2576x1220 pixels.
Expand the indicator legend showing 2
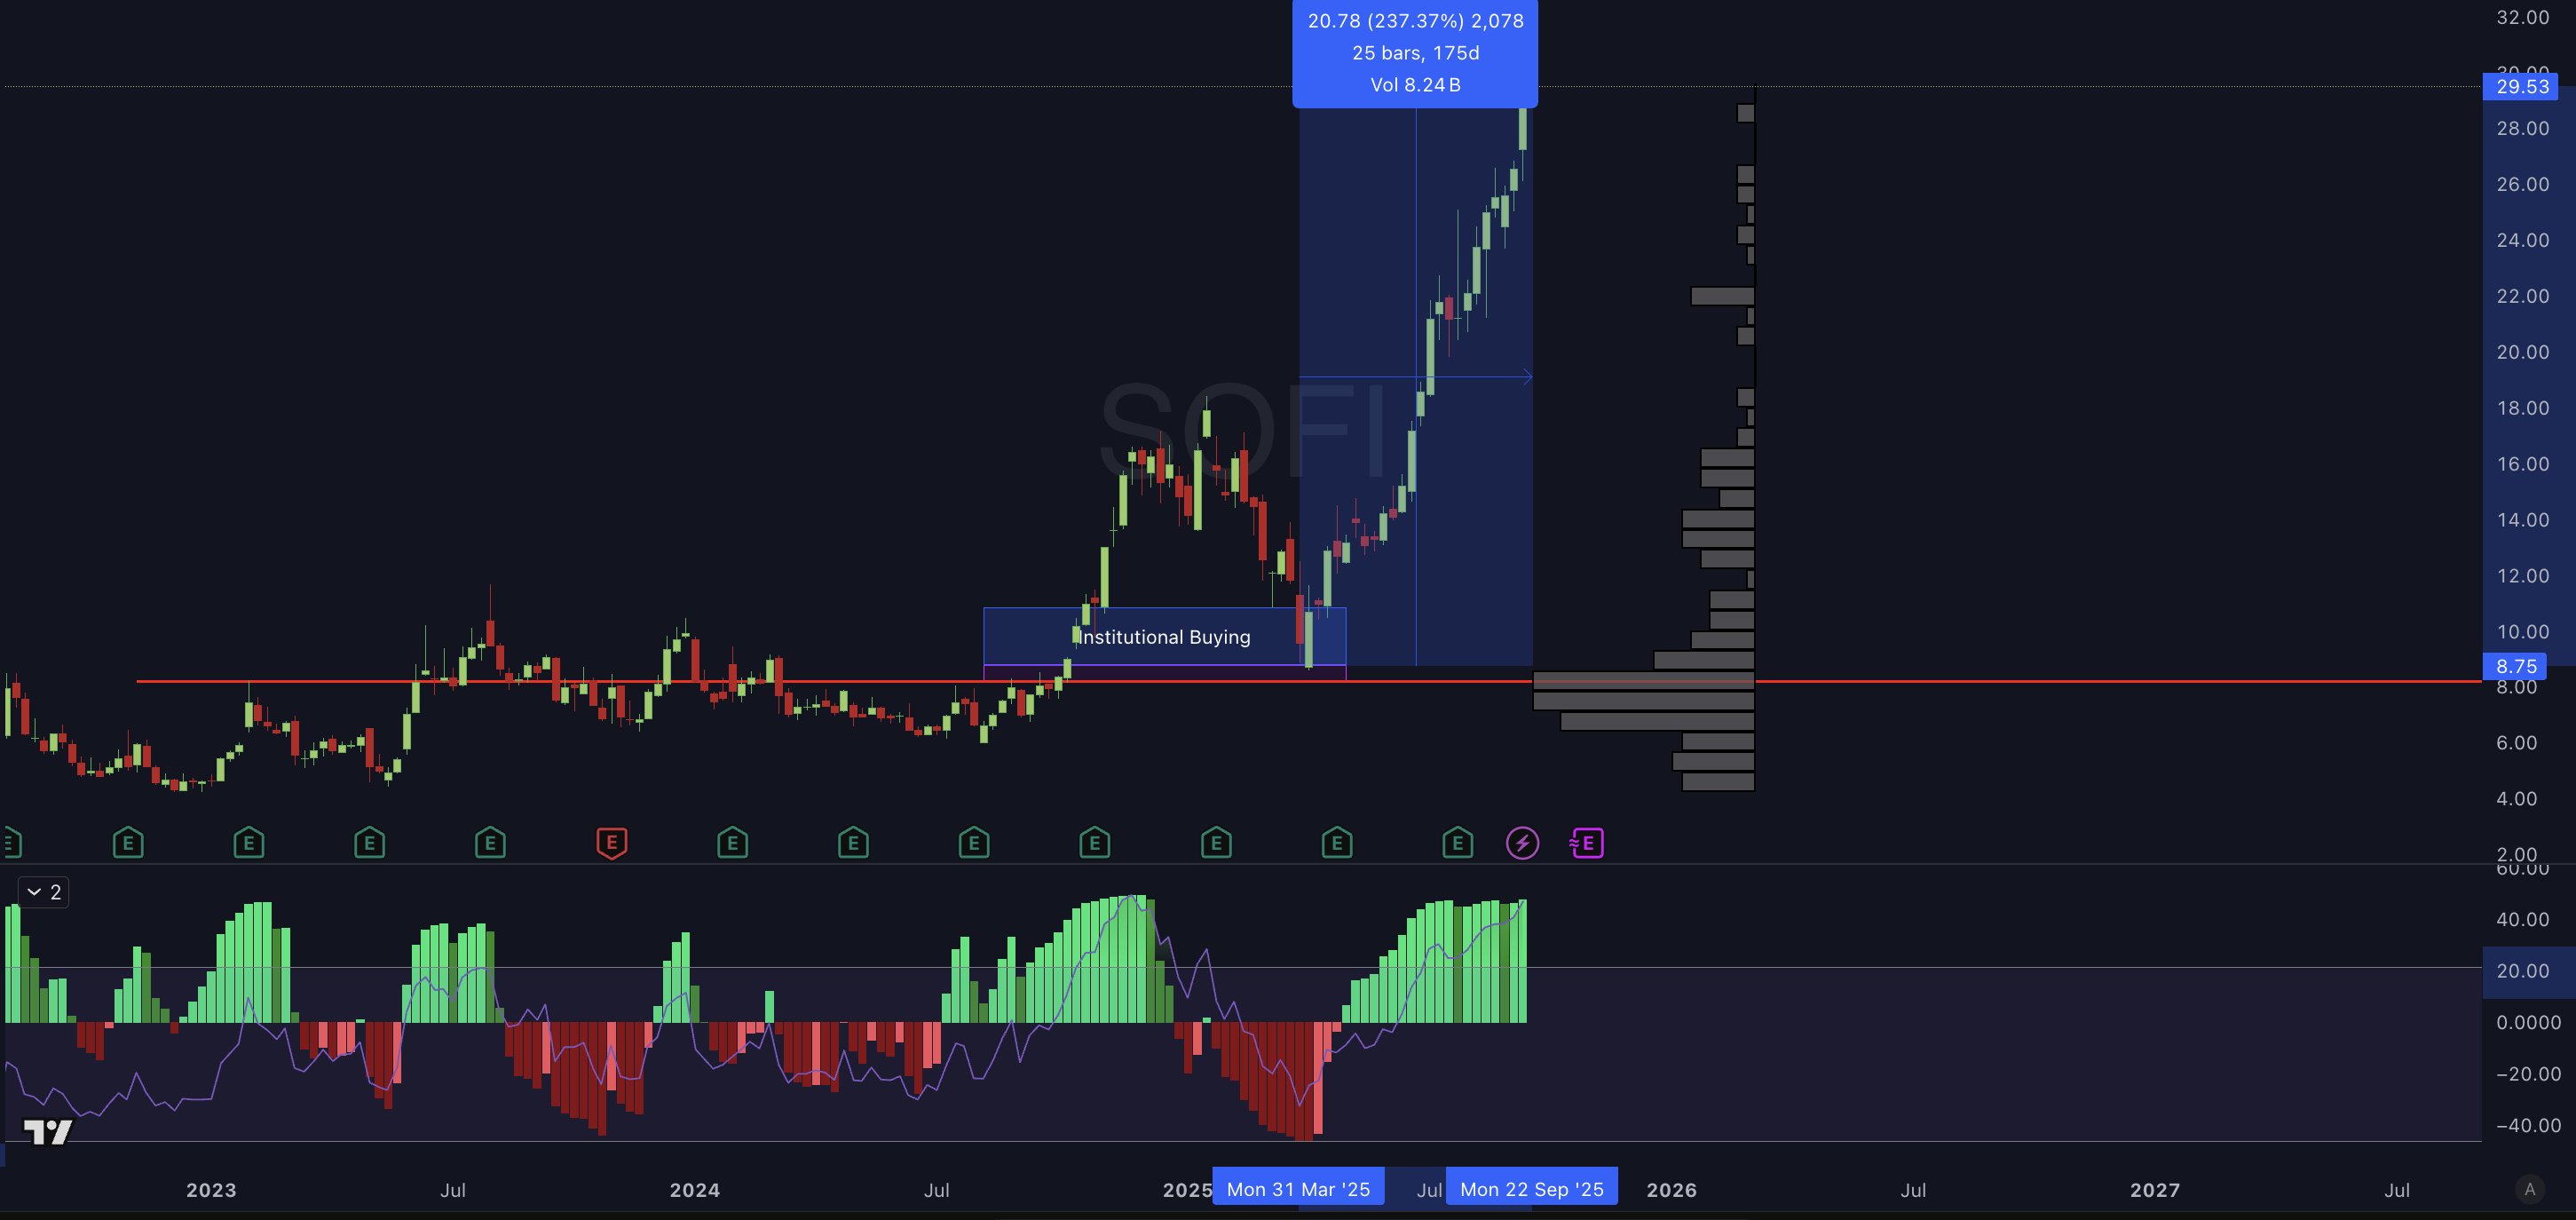tap(43, 892)
